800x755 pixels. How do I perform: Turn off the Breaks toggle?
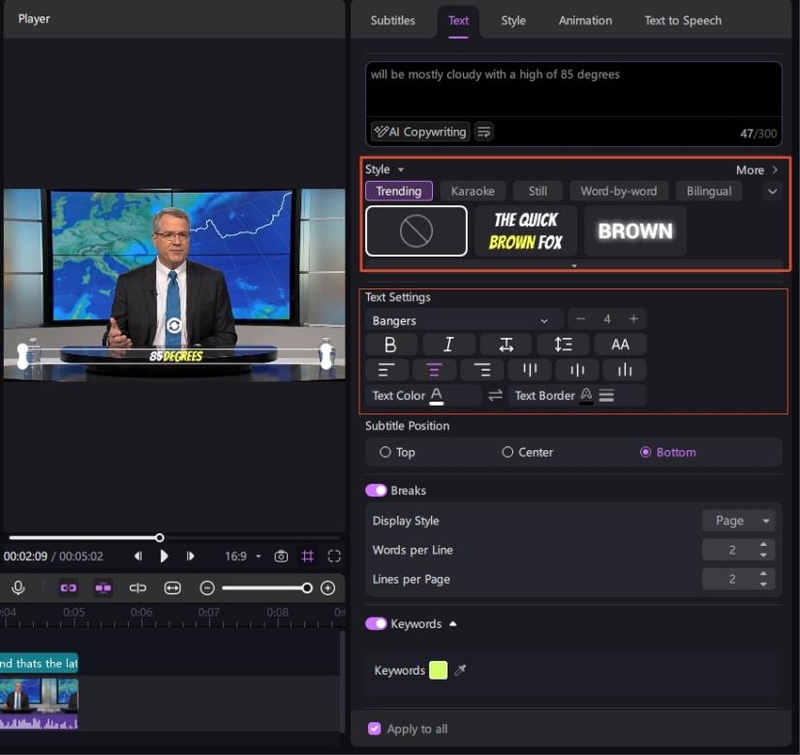tap(376, 490)
